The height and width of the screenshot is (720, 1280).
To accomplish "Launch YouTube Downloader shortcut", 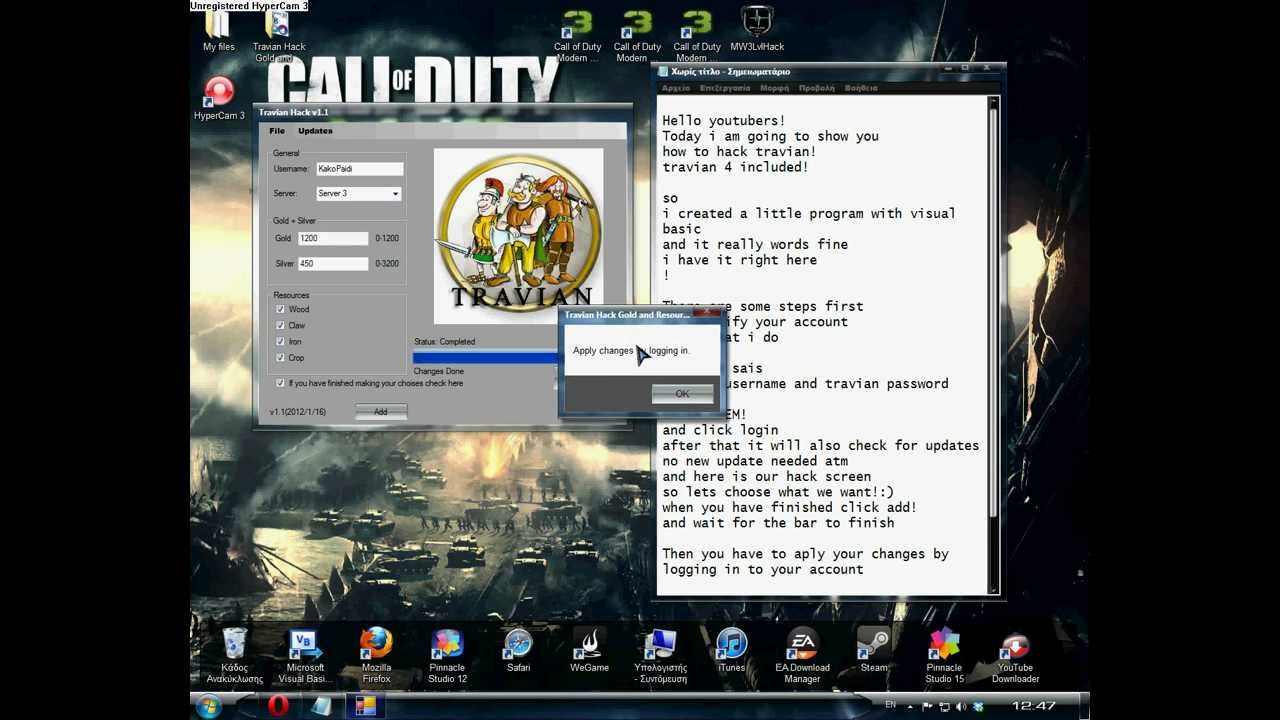I will [1015, 656].
